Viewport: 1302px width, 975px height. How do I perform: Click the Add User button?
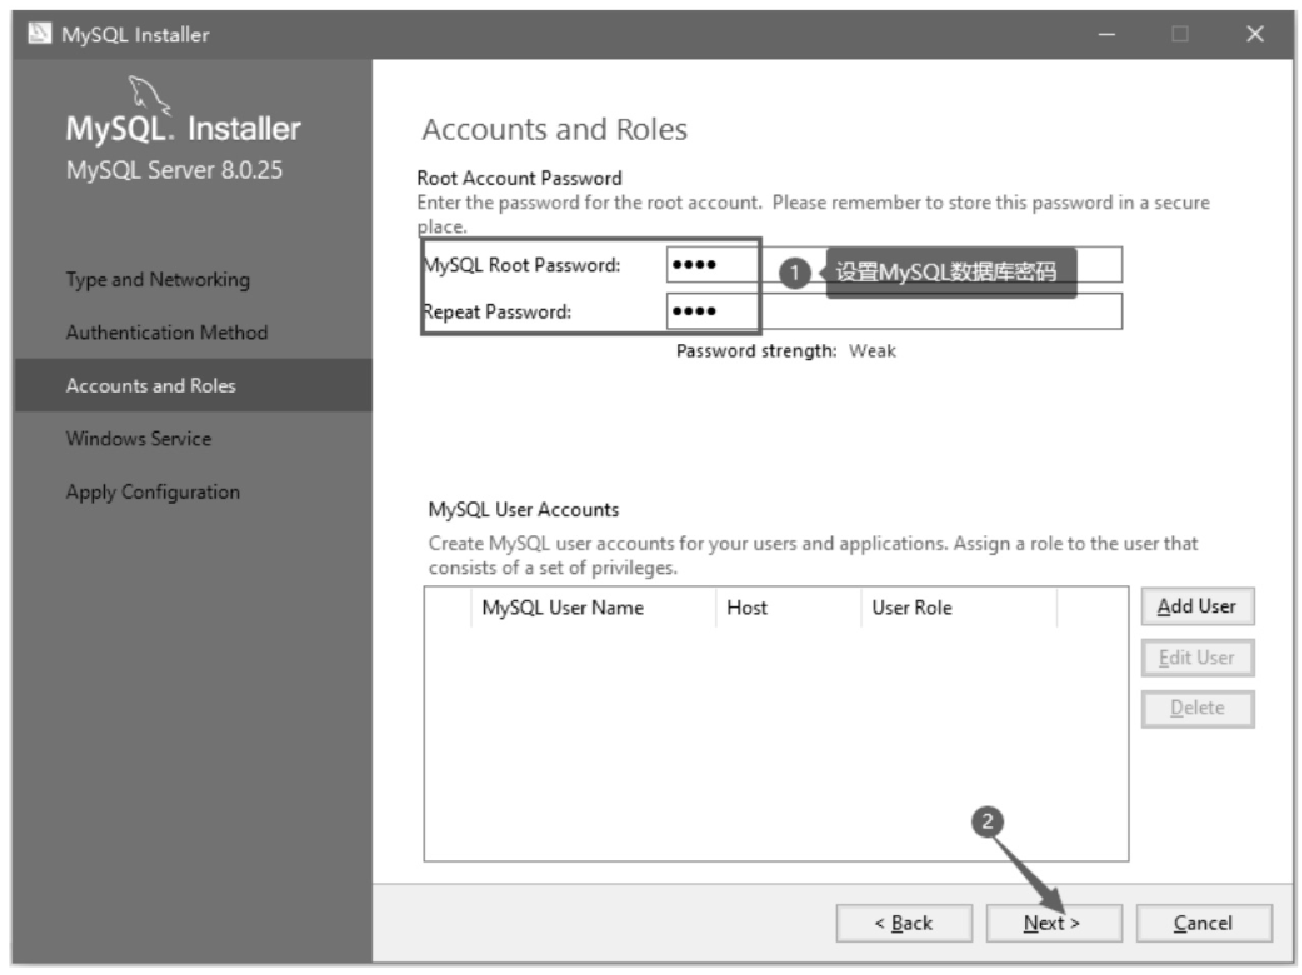pyautogui.click(x=1197, y=607)
